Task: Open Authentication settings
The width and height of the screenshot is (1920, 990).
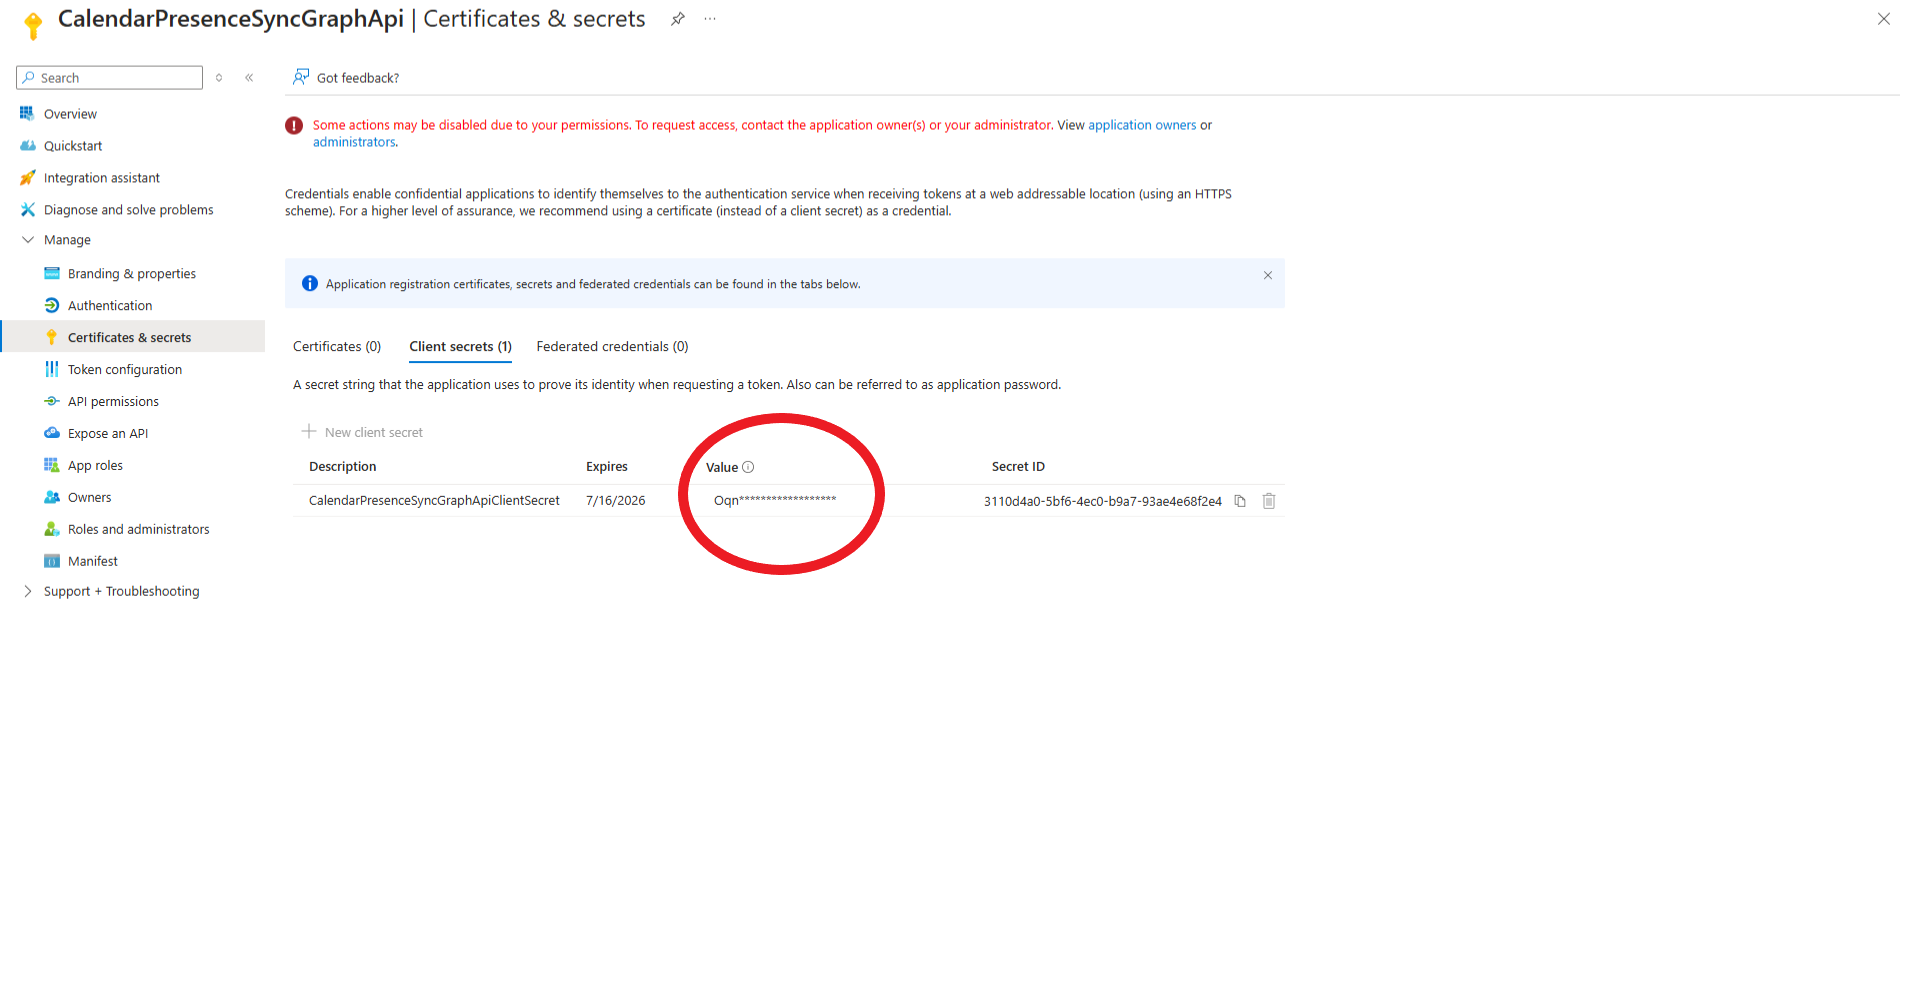Action: click(110, 306)
